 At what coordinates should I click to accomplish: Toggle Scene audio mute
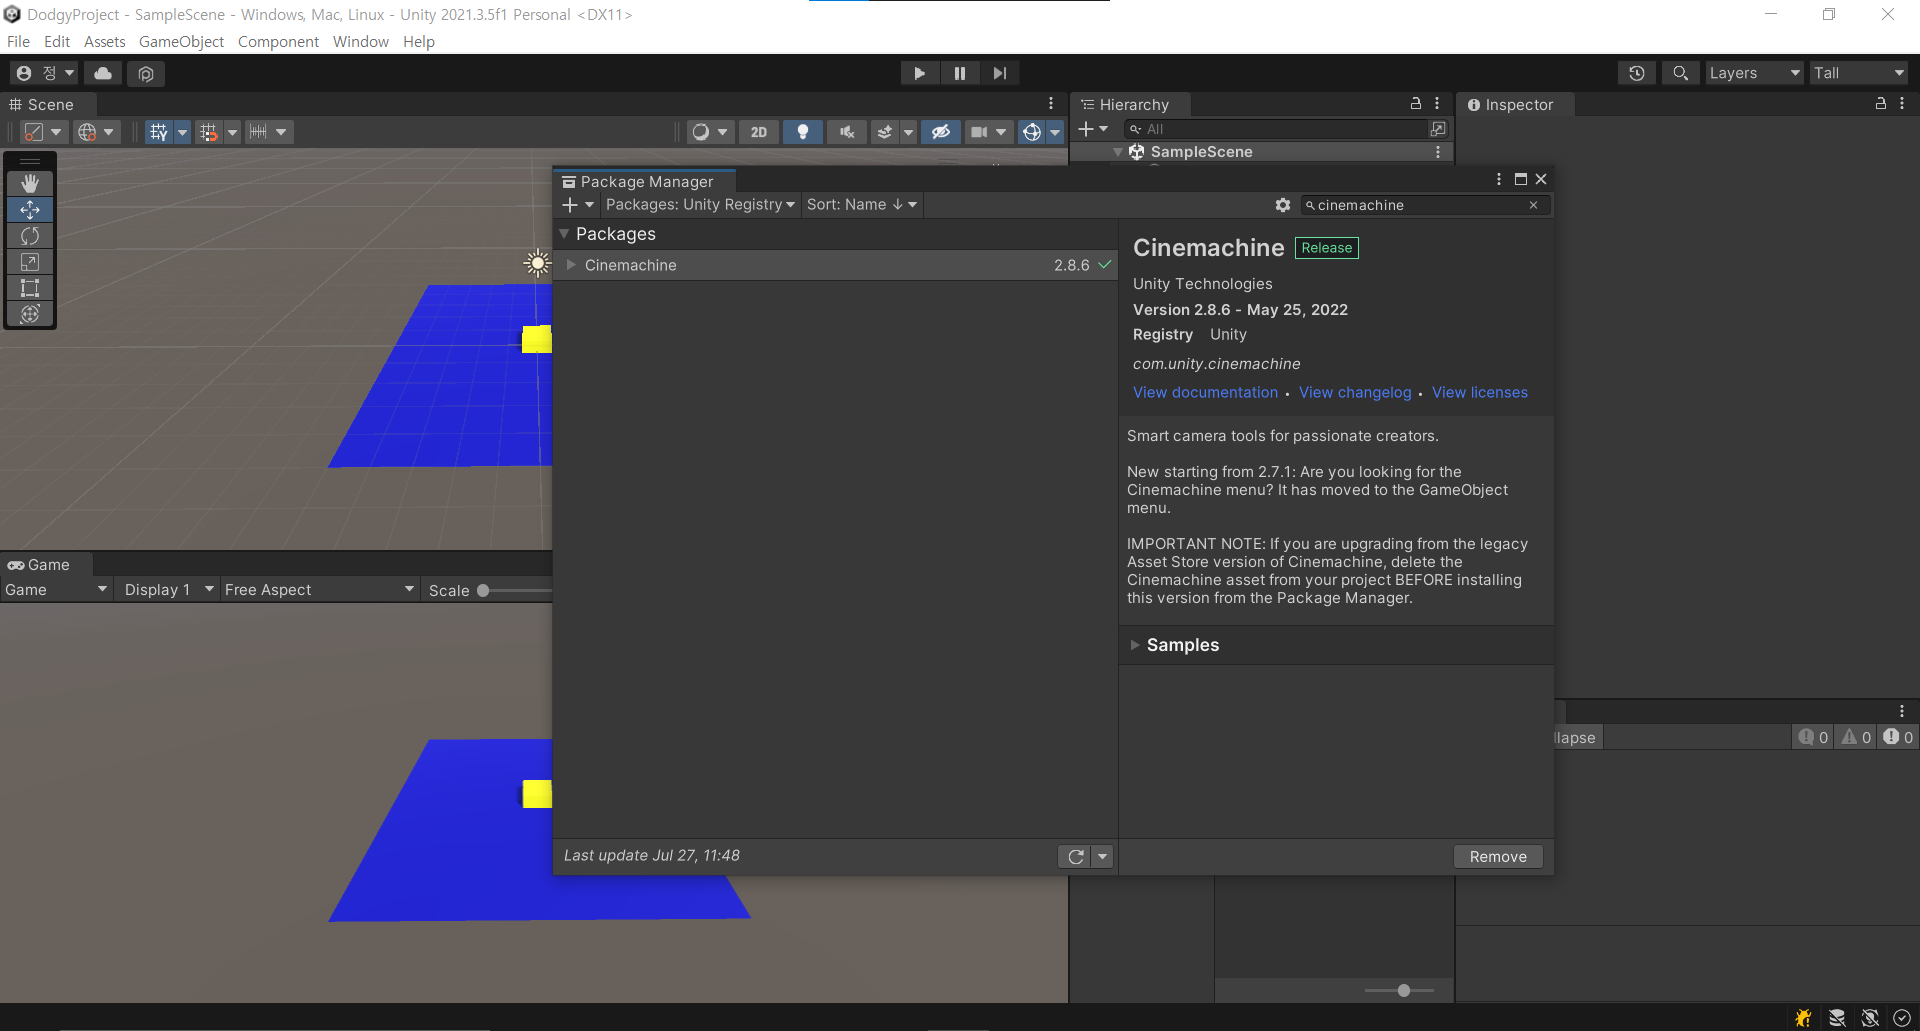(x=847, y=132)
